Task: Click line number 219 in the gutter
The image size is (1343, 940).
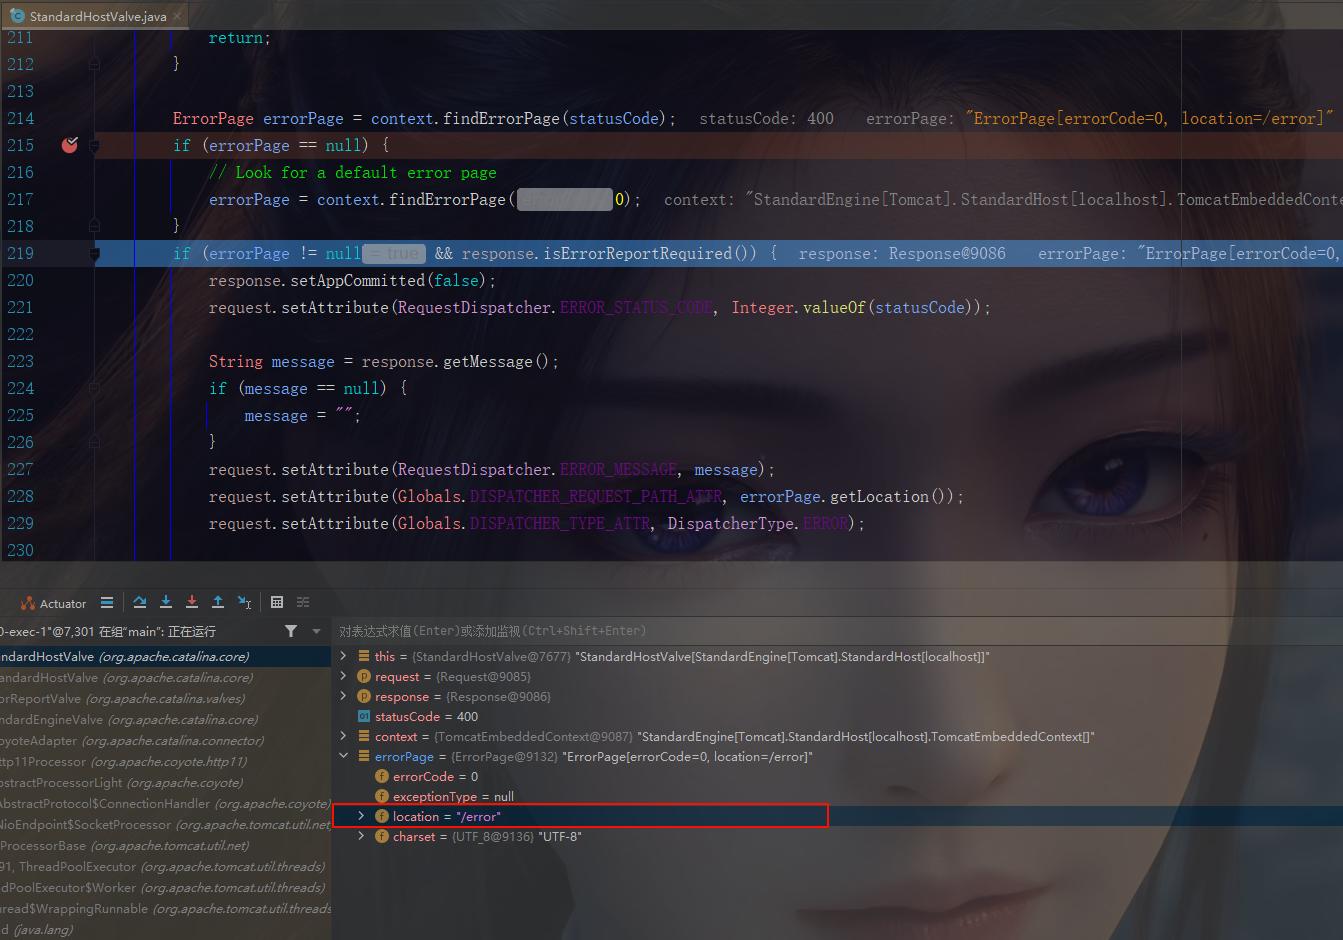Action: [20, 253]
